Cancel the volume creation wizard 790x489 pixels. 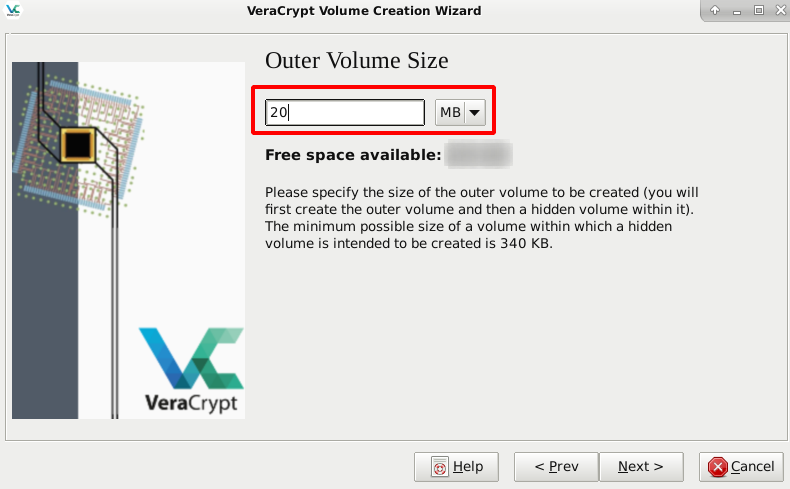(x=741, y=467)
